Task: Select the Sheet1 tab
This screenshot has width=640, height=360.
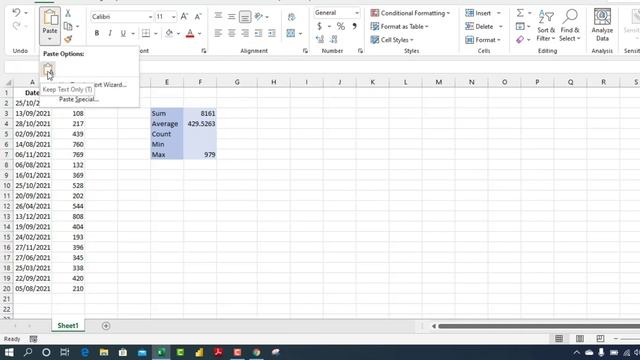Action: coord(68,326)
